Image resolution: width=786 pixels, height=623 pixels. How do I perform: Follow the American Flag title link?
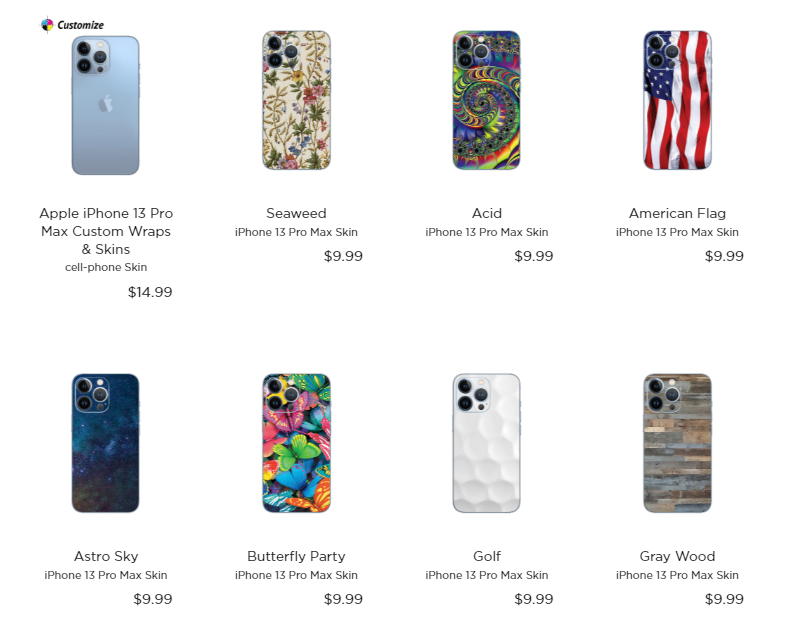[677, 214]
